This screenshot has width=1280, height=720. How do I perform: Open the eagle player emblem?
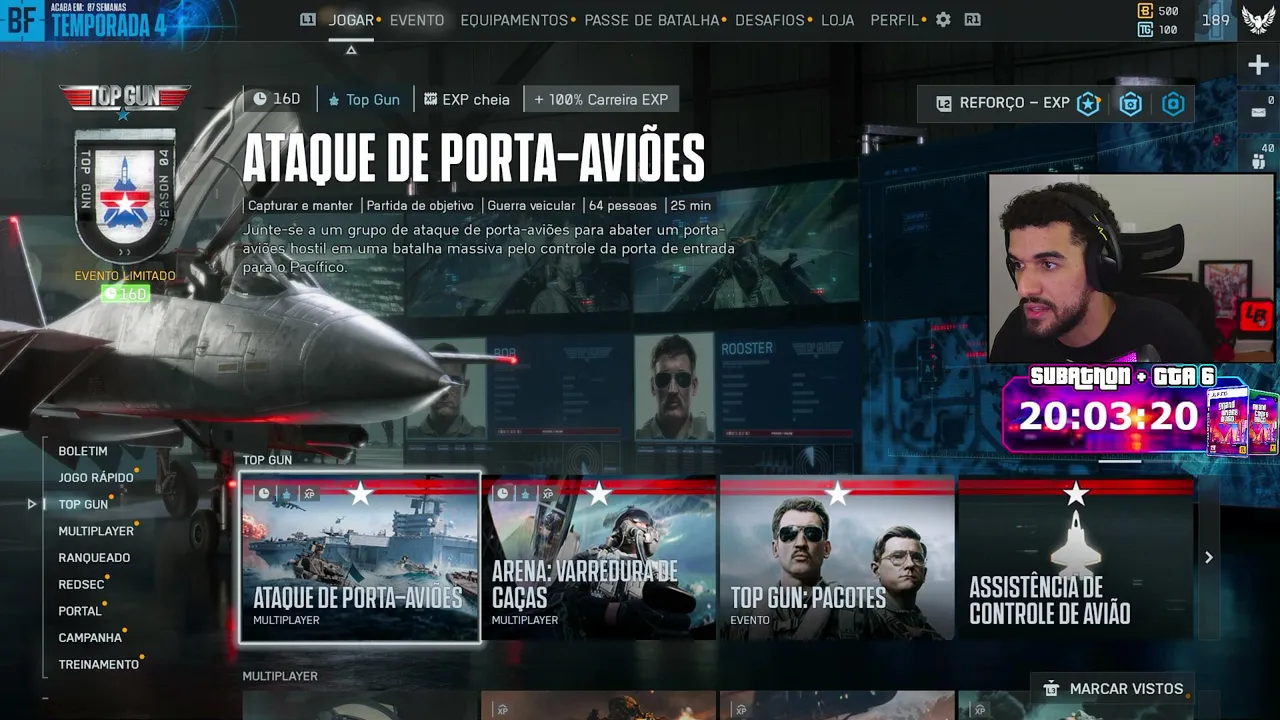point(1258,20)
